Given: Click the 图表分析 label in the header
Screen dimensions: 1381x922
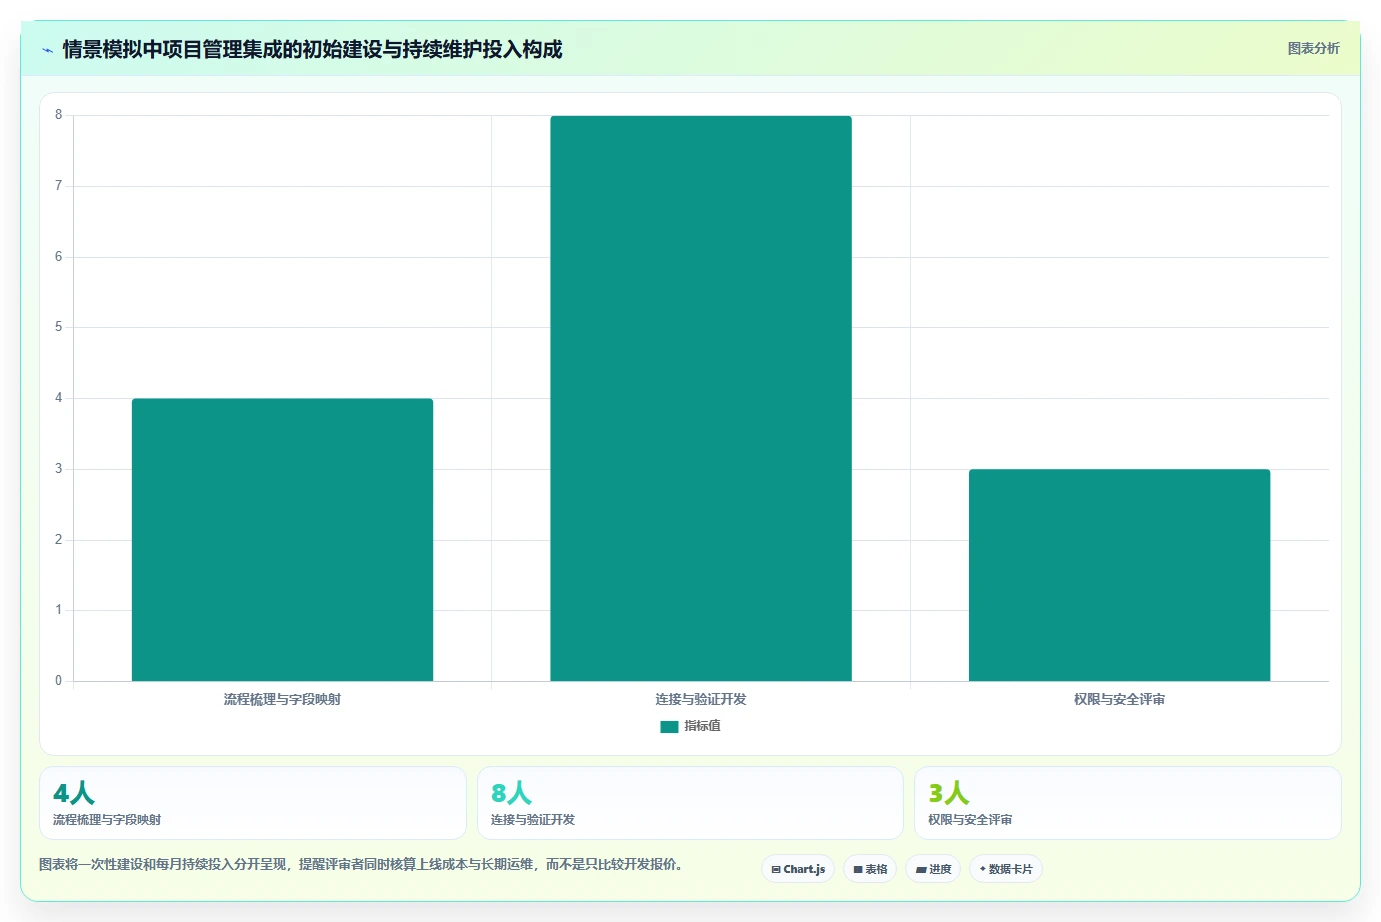Looking at the screenshot, I should (x=1313, y=48).
